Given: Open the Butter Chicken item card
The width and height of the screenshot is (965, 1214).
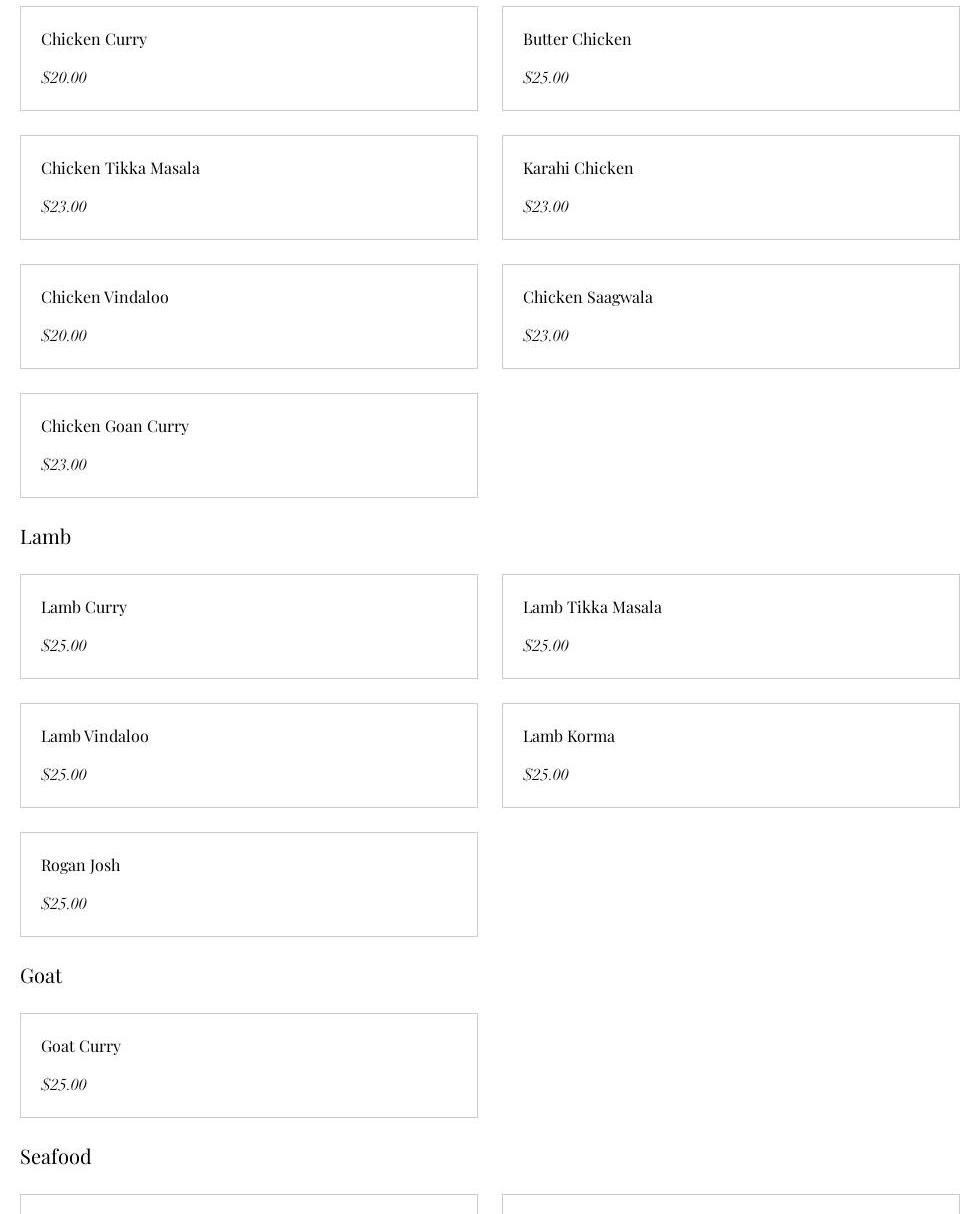Looking at the screenshot, I should click(x=731, y=58).
